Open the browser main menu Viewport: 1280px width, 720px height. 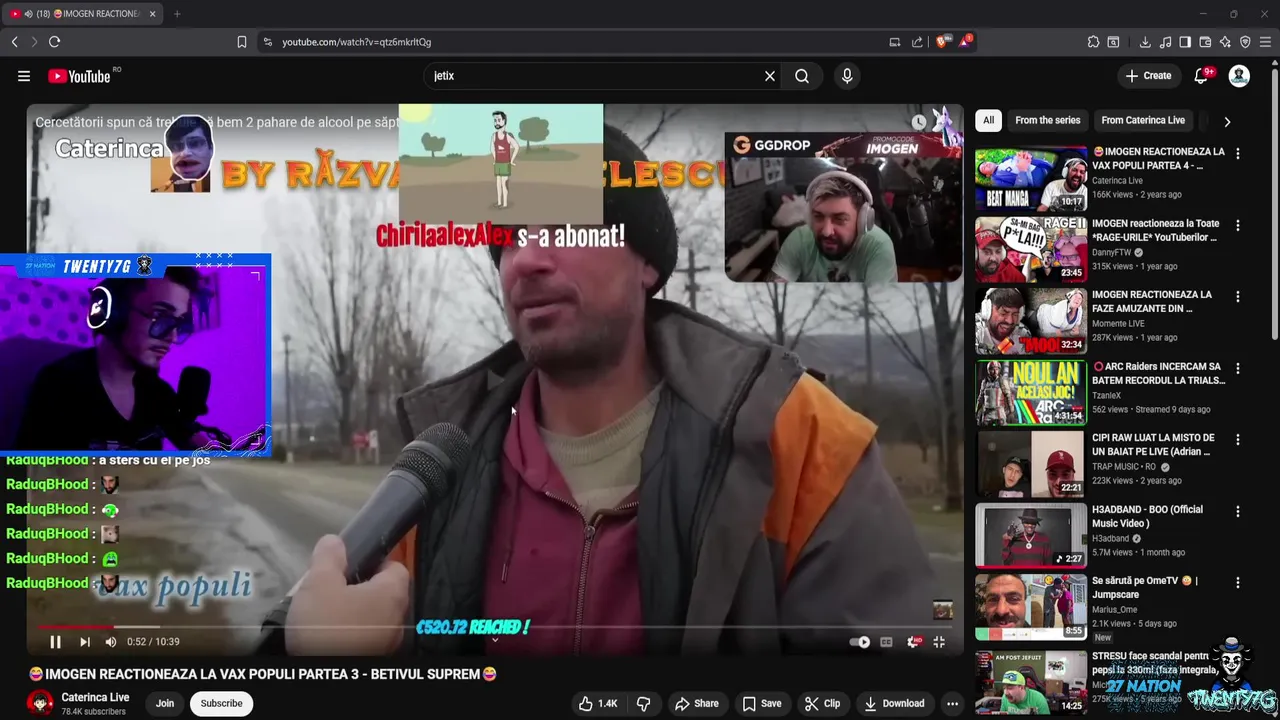click(x=1266, y=42)
